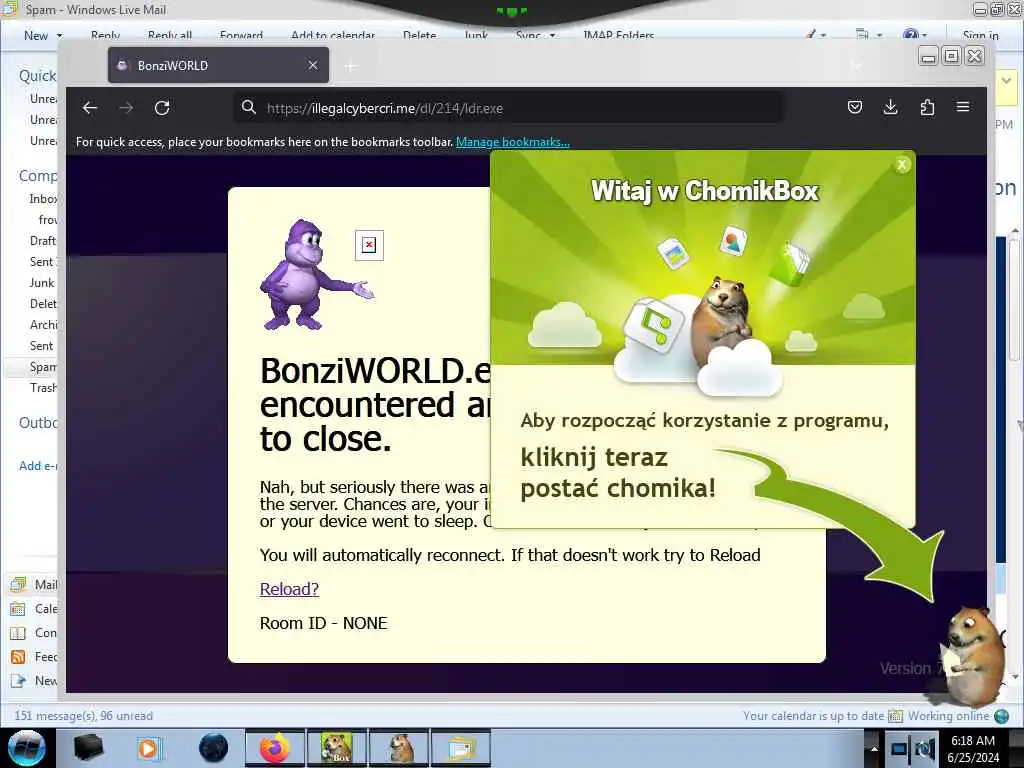Select Drafts folder in Live Mail
1024x768 pixels.
coord(43,240)
